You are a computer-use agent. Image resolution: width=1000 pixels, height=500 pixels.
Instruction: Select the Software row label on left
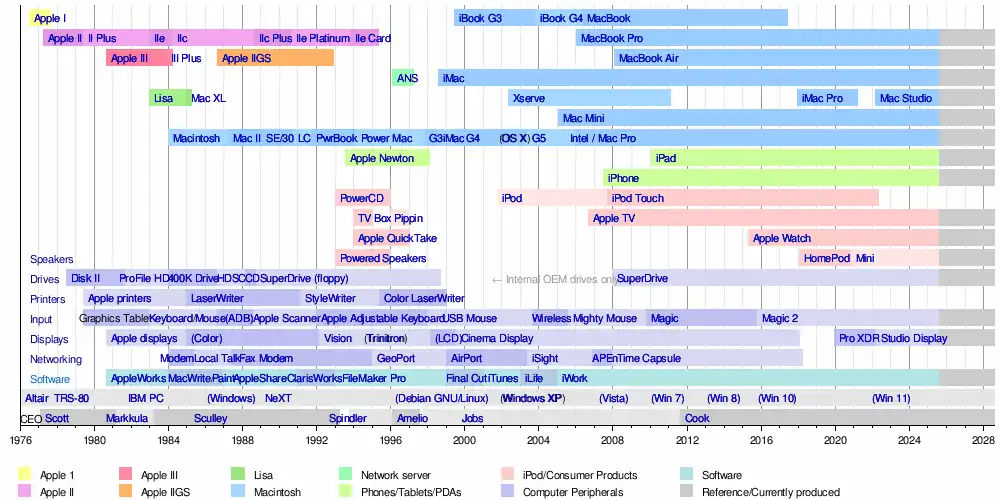tap(50, 379)
